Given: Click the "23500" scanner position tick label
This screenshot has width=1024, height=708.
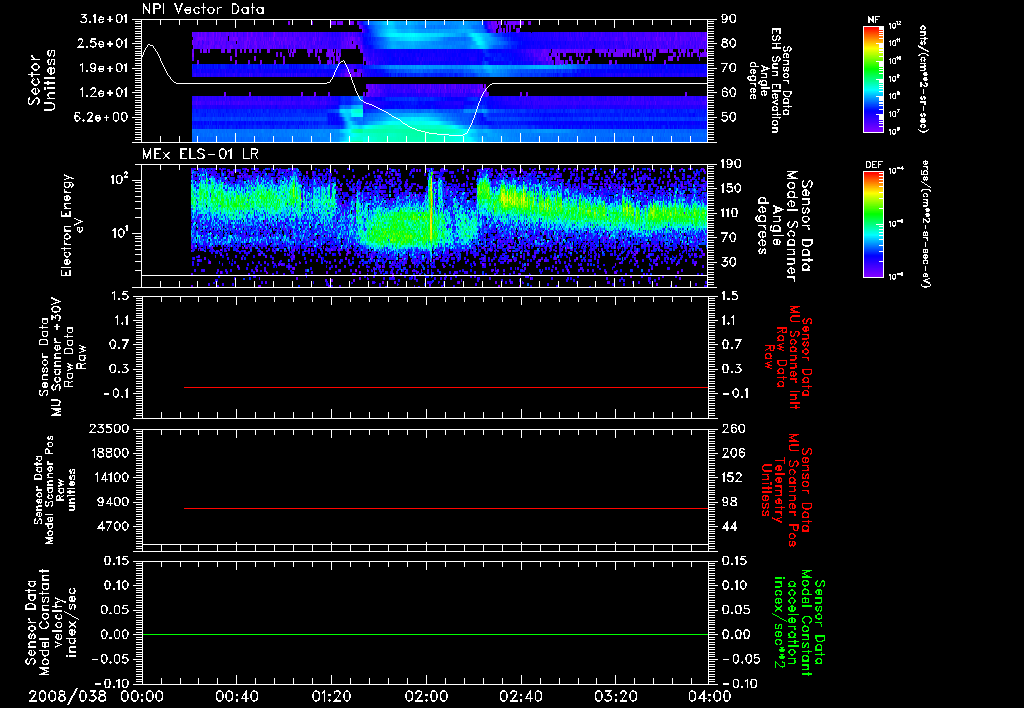Looking at the screenshot, I should pos(110,429).
